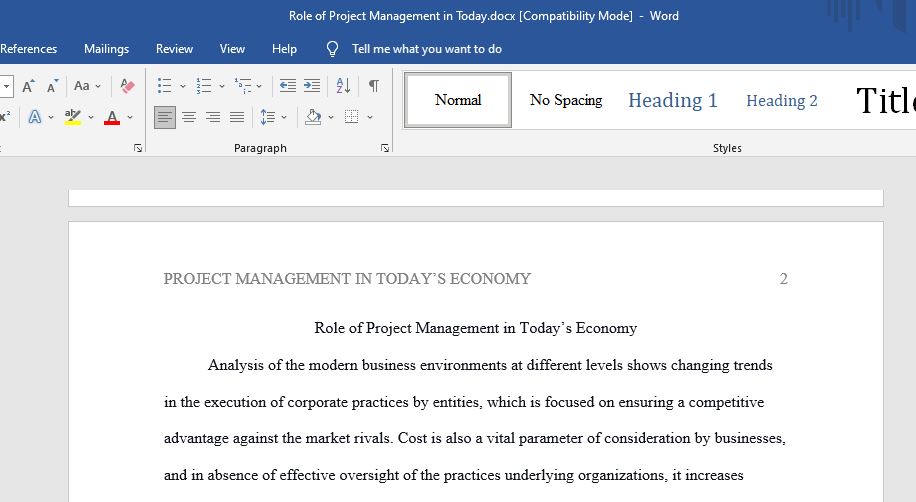Screen dimensions: 916x502
Task: Open the Mailings tab
Action: pyautogui.click(x=106, y=49)
